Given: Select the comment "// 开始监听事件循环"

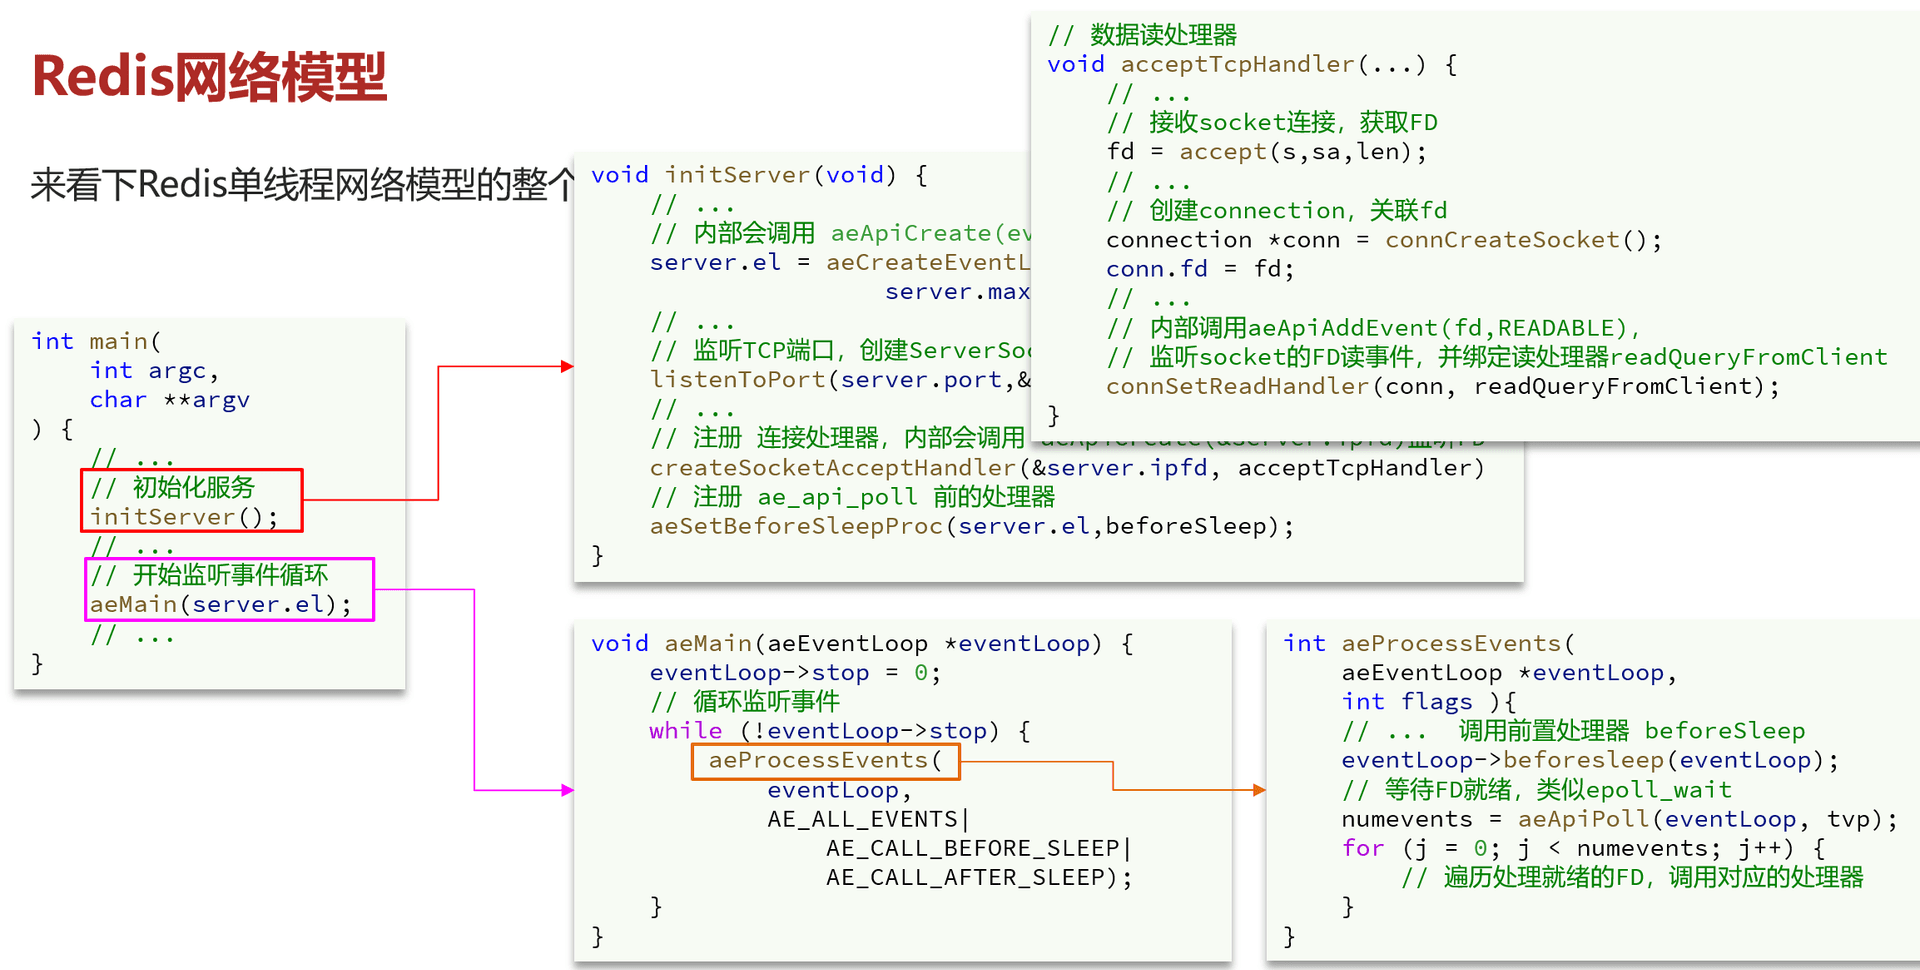Looking at the screenshot, I should click(x=209, y=575).
